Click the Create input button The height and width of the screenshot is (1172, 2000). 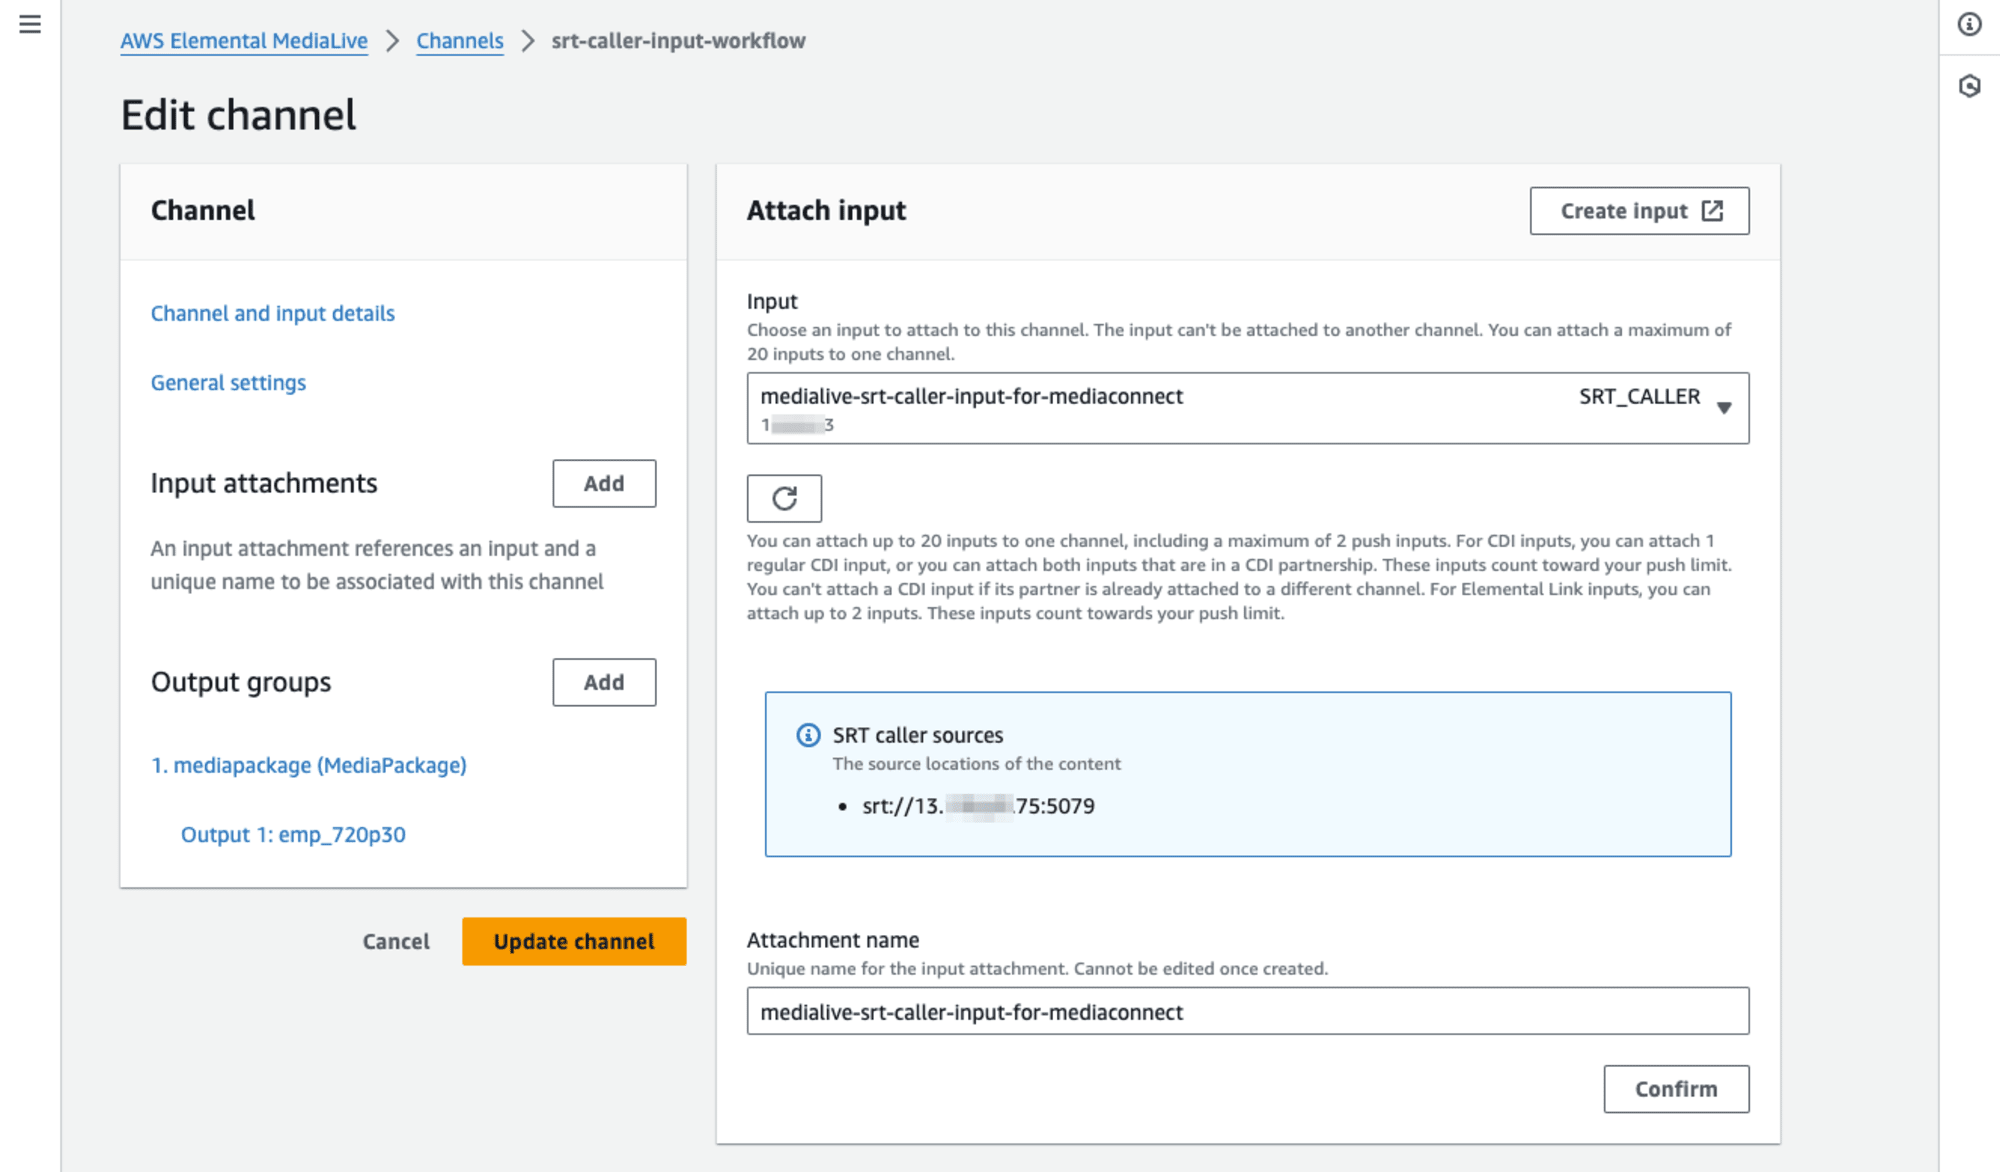coord(1639,211)
